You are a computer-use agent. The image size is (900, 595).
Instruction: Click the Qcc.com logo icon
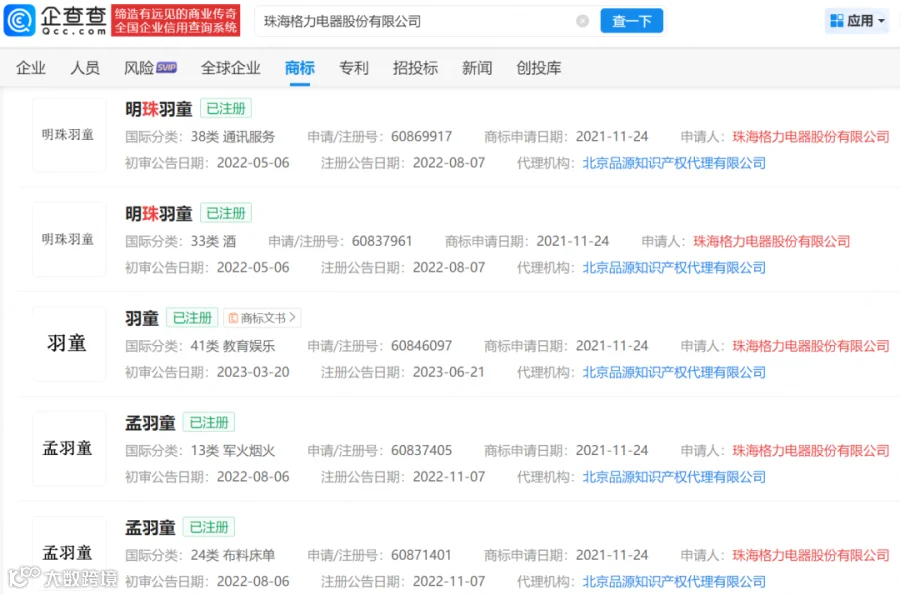[x=20, y=20]
